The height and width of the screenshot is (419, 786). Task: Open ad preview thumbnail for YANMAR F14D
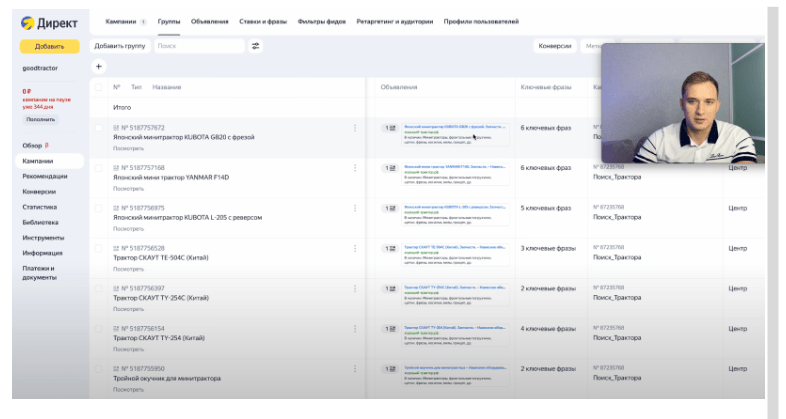coord(455,174)
